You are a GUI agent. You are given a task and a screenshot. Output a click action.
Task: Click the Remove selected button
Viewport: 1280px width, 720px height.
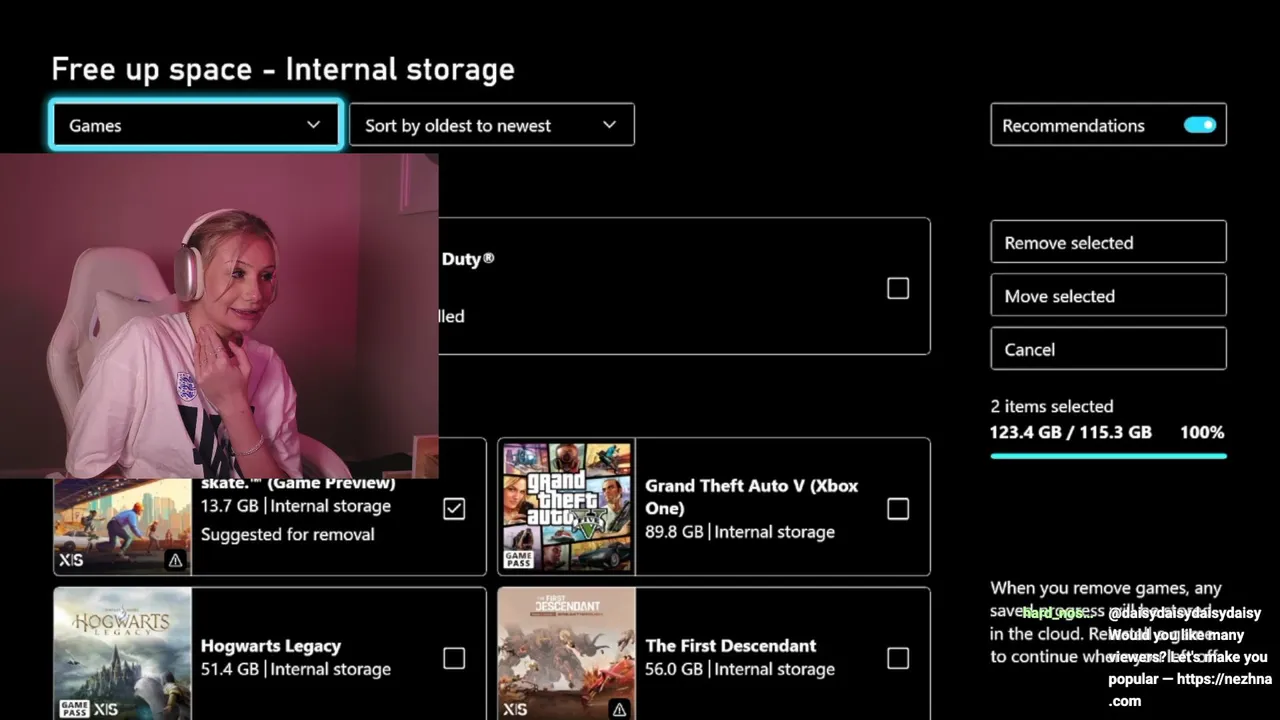tap(1108, 242)
